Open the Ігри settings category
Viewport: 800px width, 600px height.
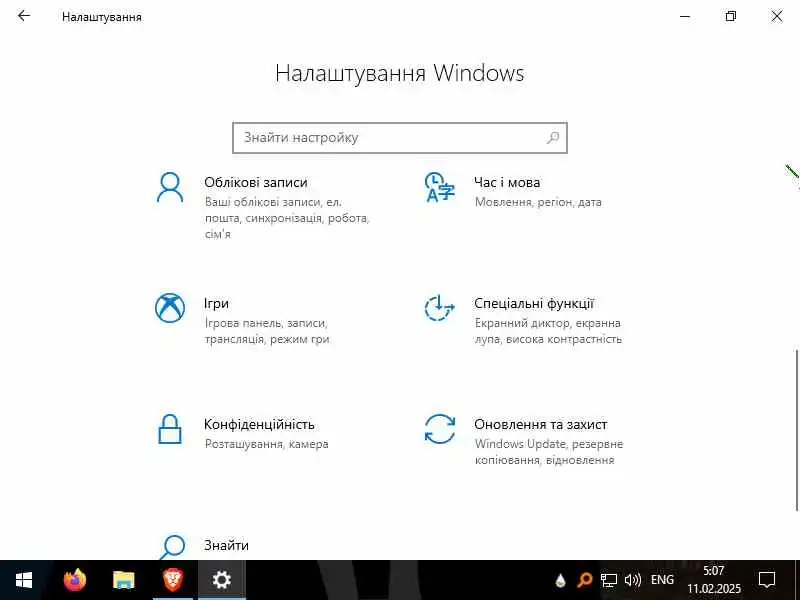[x=216, y=304]
